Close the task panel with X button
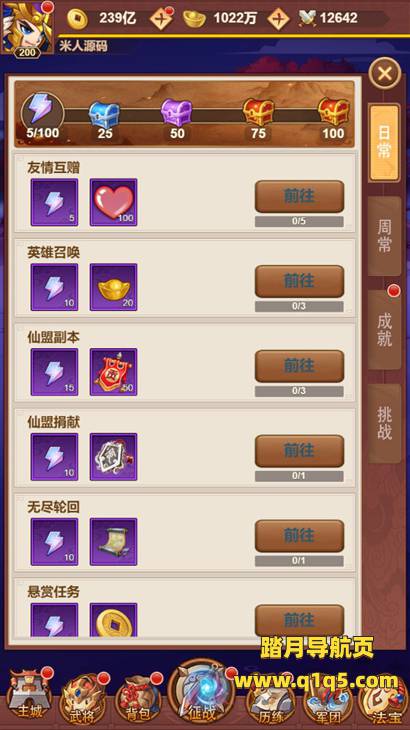Image resolution: width=410 pixels, height=730 pixels. pos(385,73)
